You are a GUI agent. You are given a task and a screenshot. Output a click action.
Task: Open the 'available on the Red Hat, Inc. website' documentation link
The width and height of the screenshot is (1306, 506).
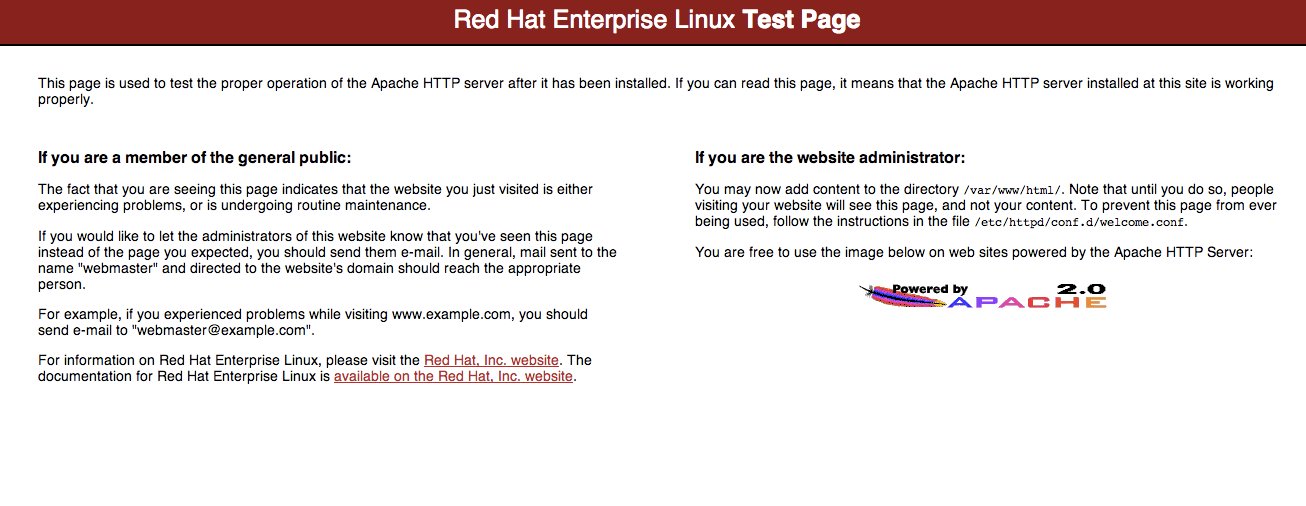coord(453,377)
